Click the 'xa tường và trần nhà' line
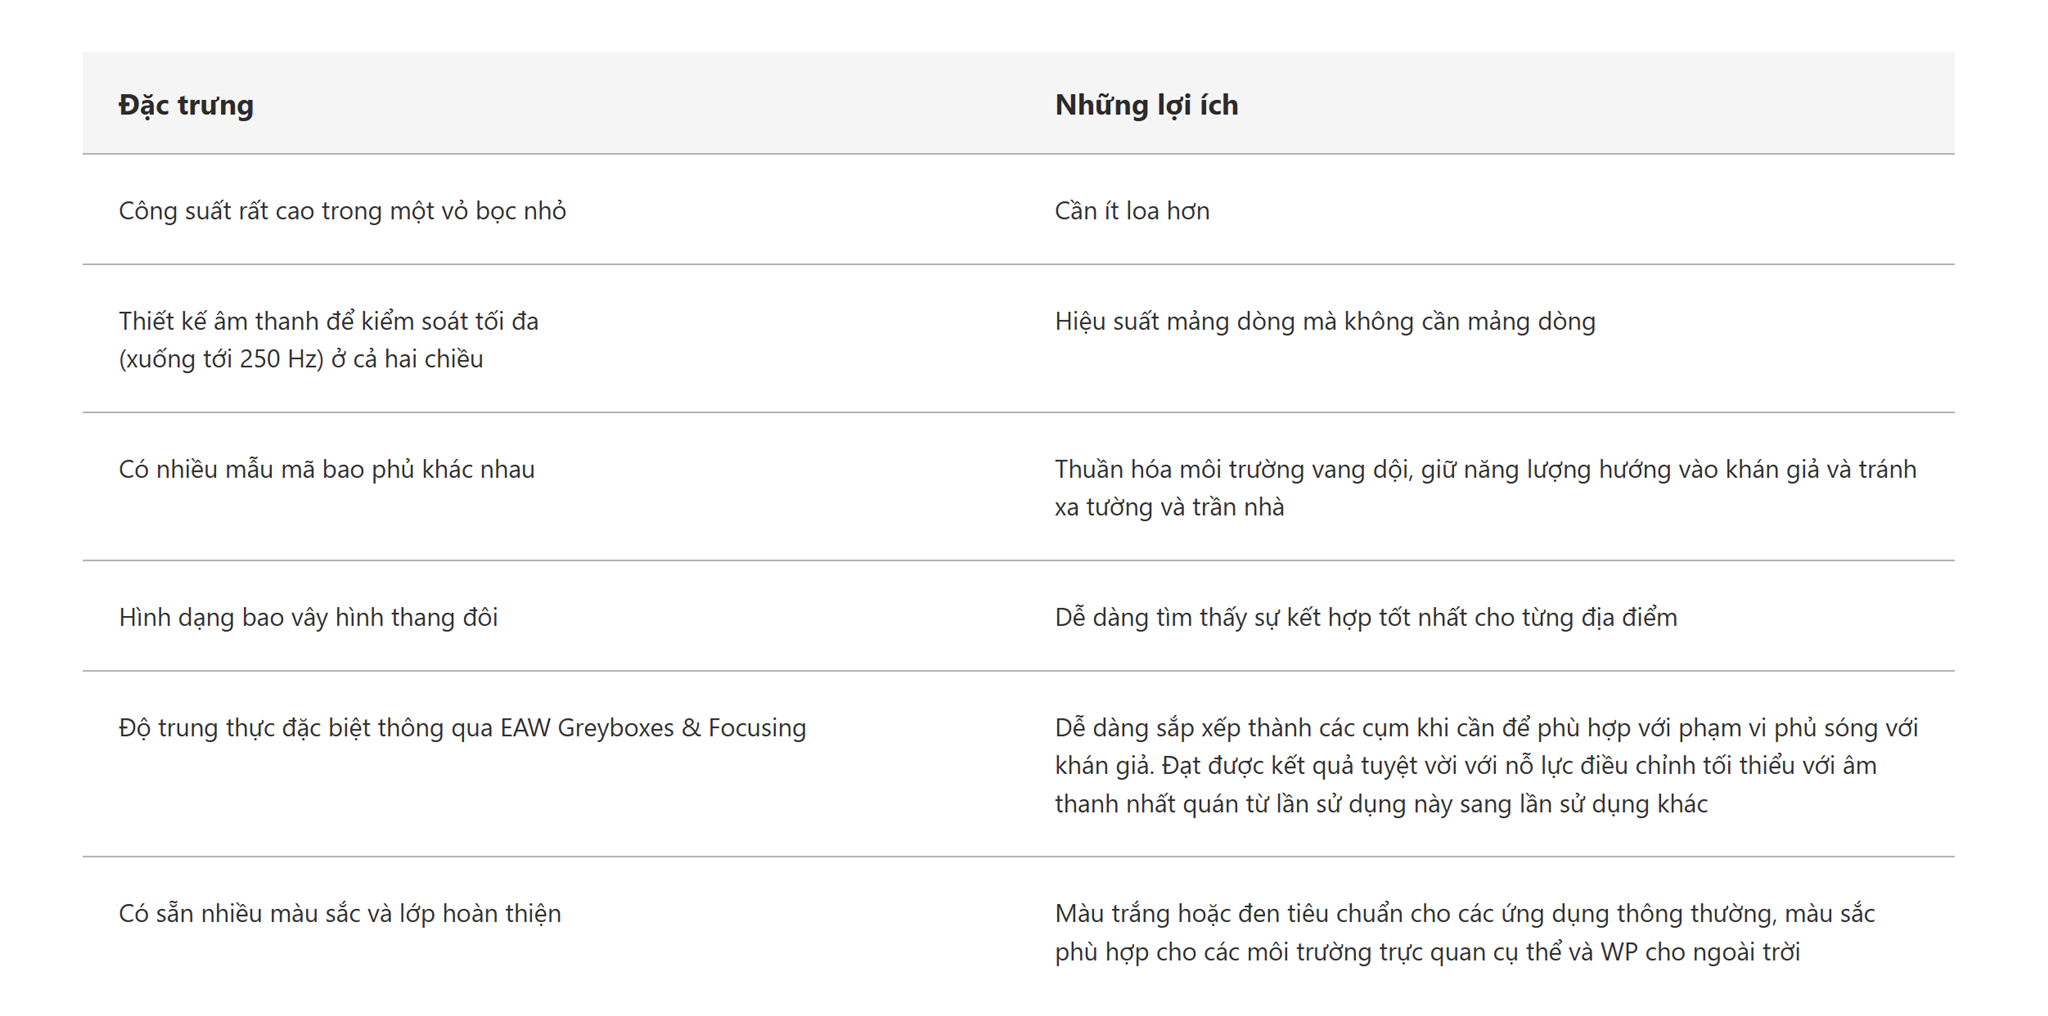2048x1016 pixels. click(x=1169, y=507)
